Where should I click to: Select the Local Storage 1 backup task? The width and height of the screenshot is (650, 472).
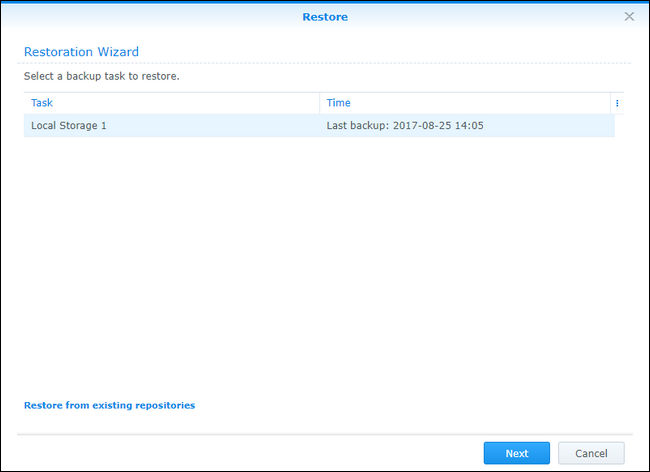click(319, 126)
